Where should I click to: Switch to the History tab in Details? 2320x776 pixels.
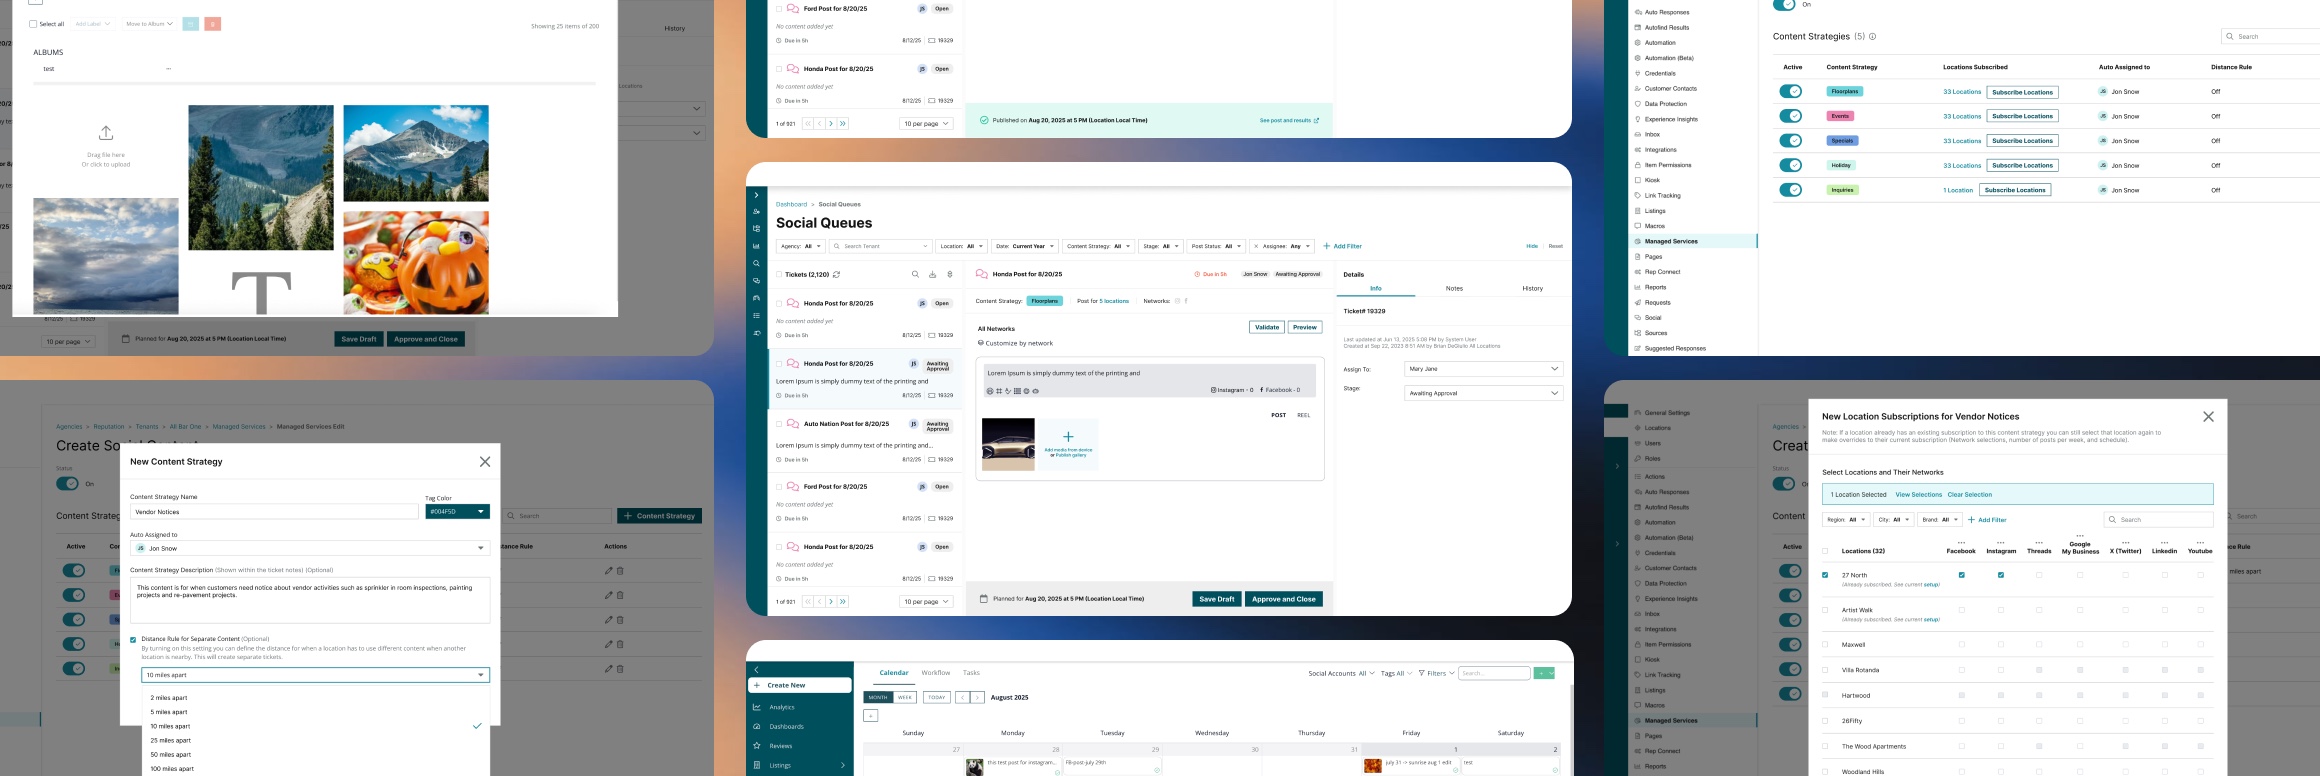pyautogui.click(x=1532, y=289)
